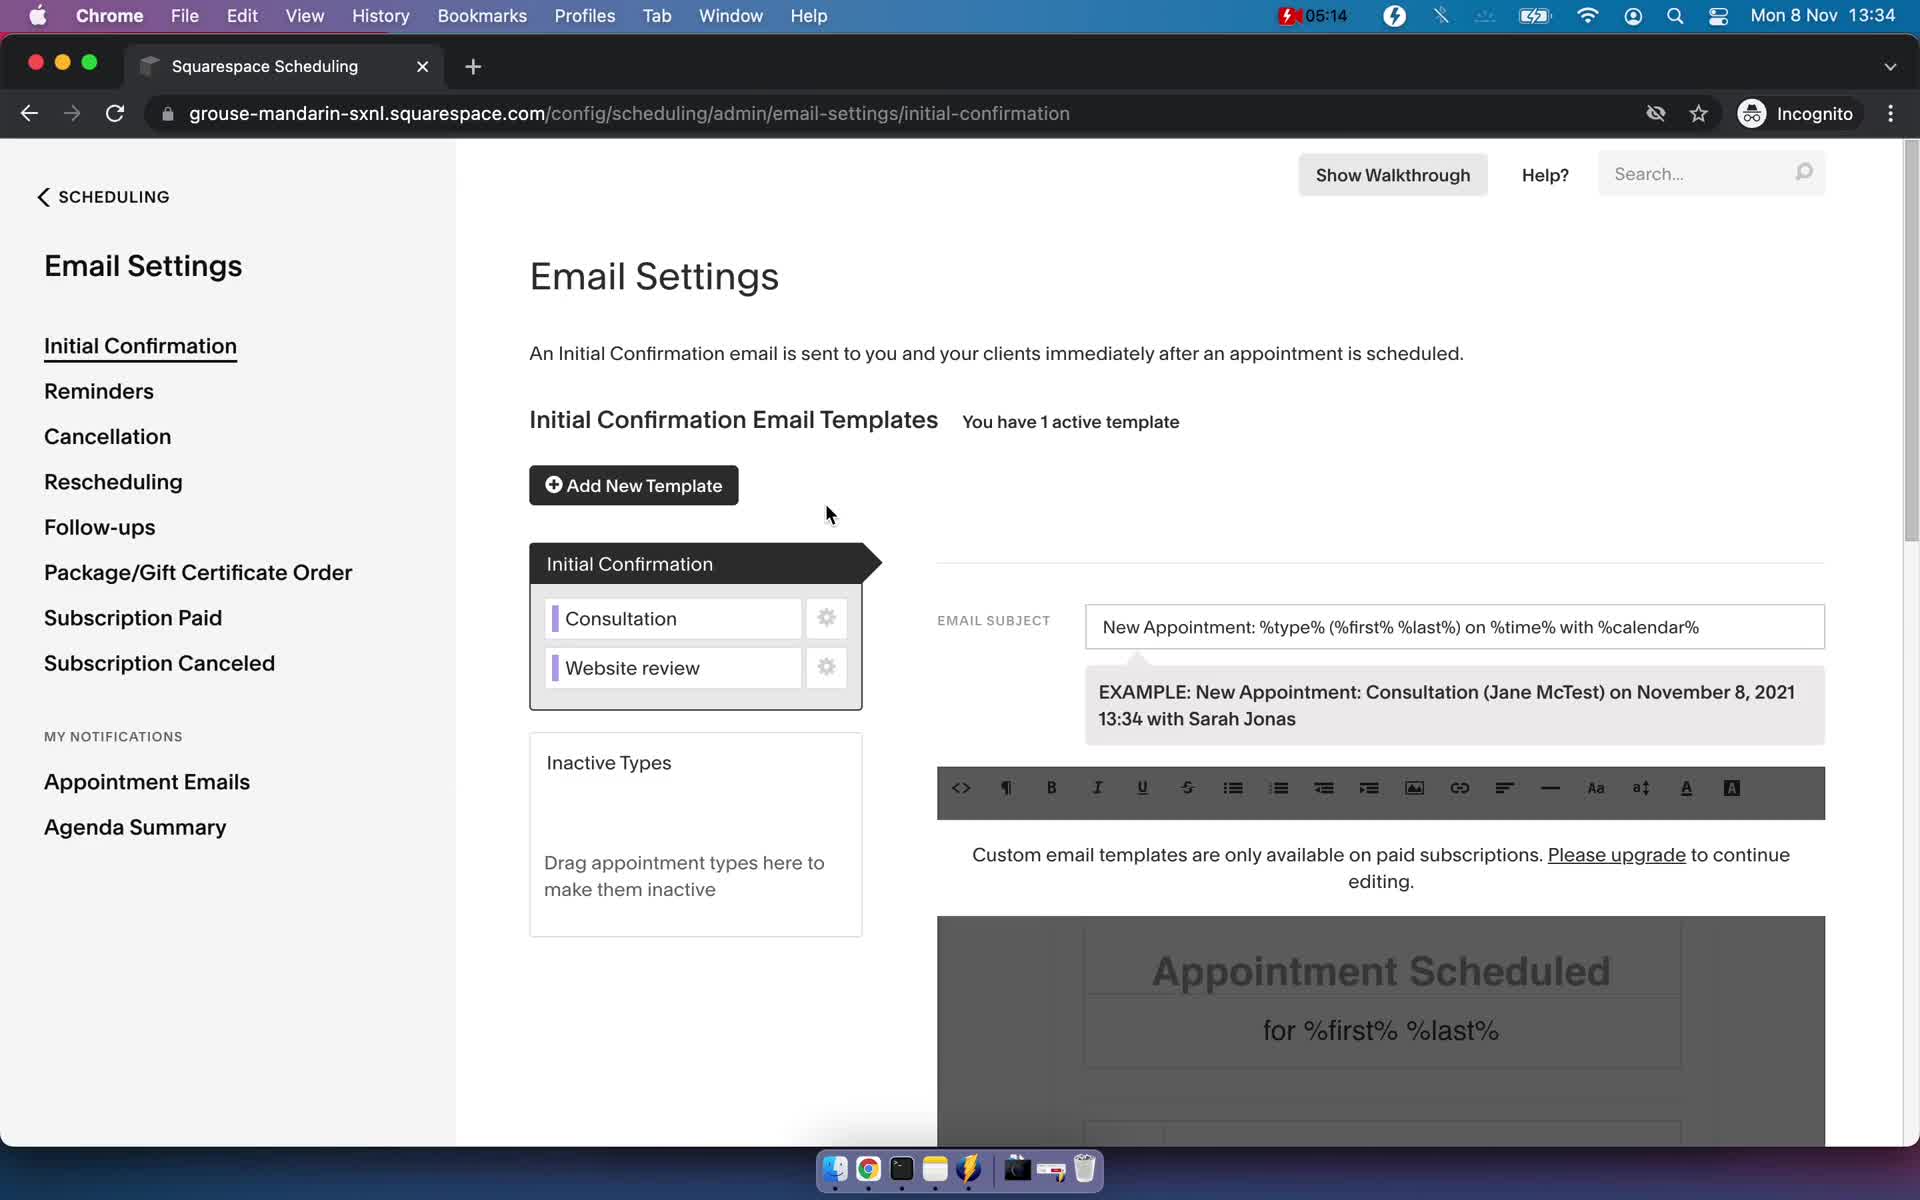The height and width of the screenshot is (1200, 1920).
Task: Open the Help? link
Action: (1545, 175)
